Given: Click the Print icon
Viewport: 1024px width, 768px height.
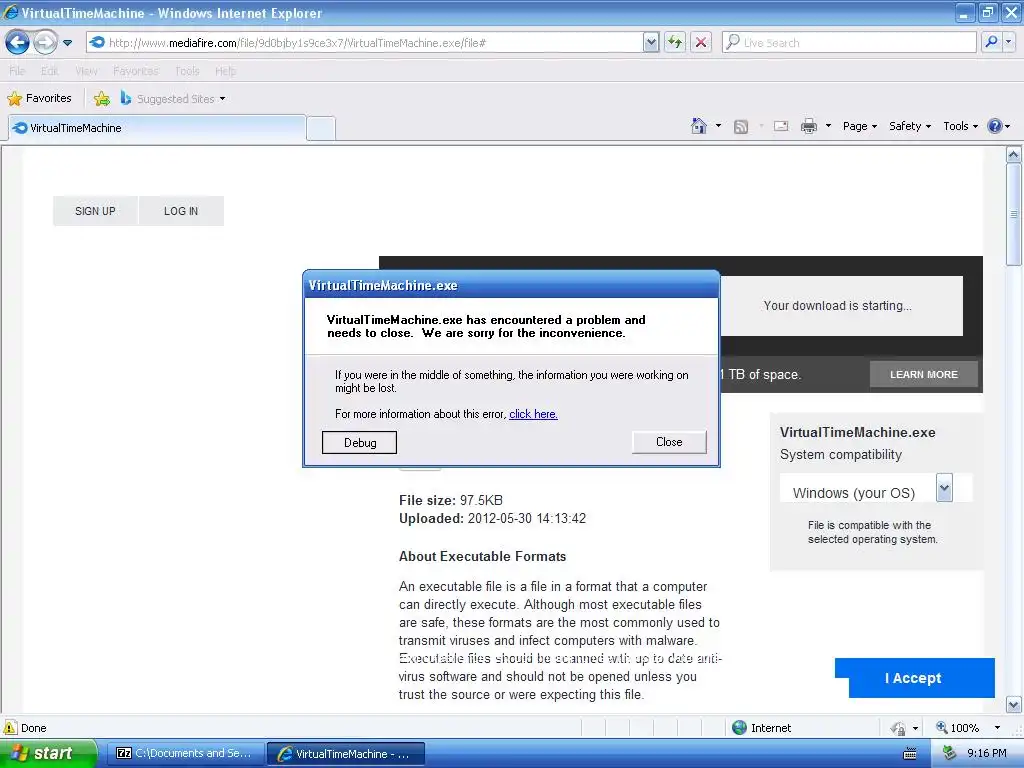Looking at the screenshot, I should click(808, 126).
